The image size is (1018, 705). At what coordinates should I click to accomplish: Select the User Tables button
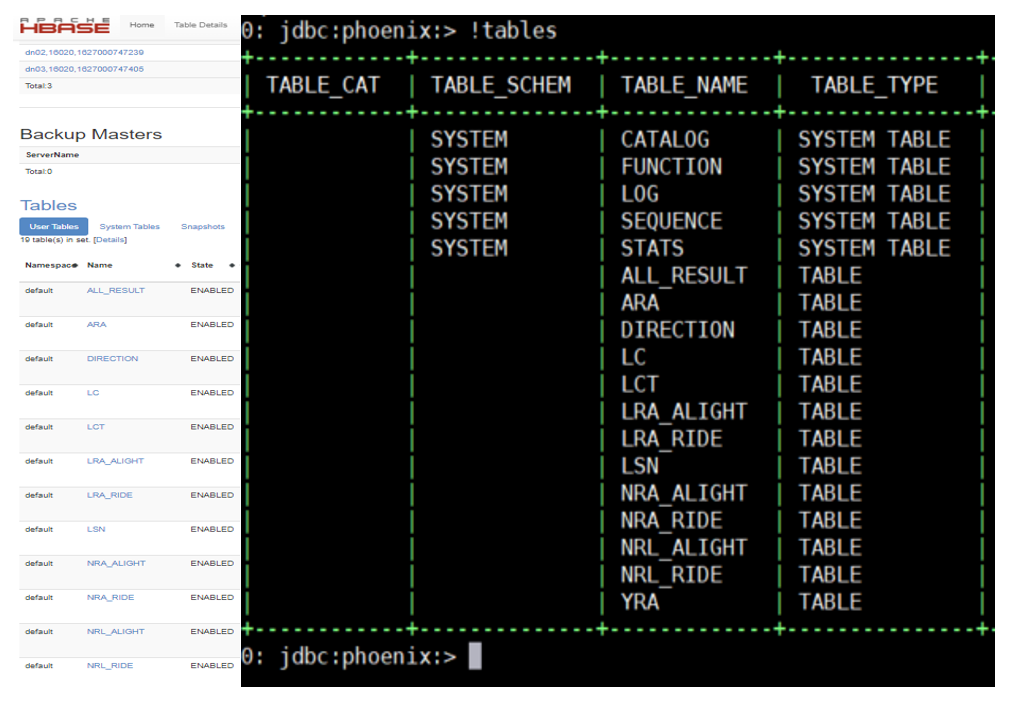53,226
